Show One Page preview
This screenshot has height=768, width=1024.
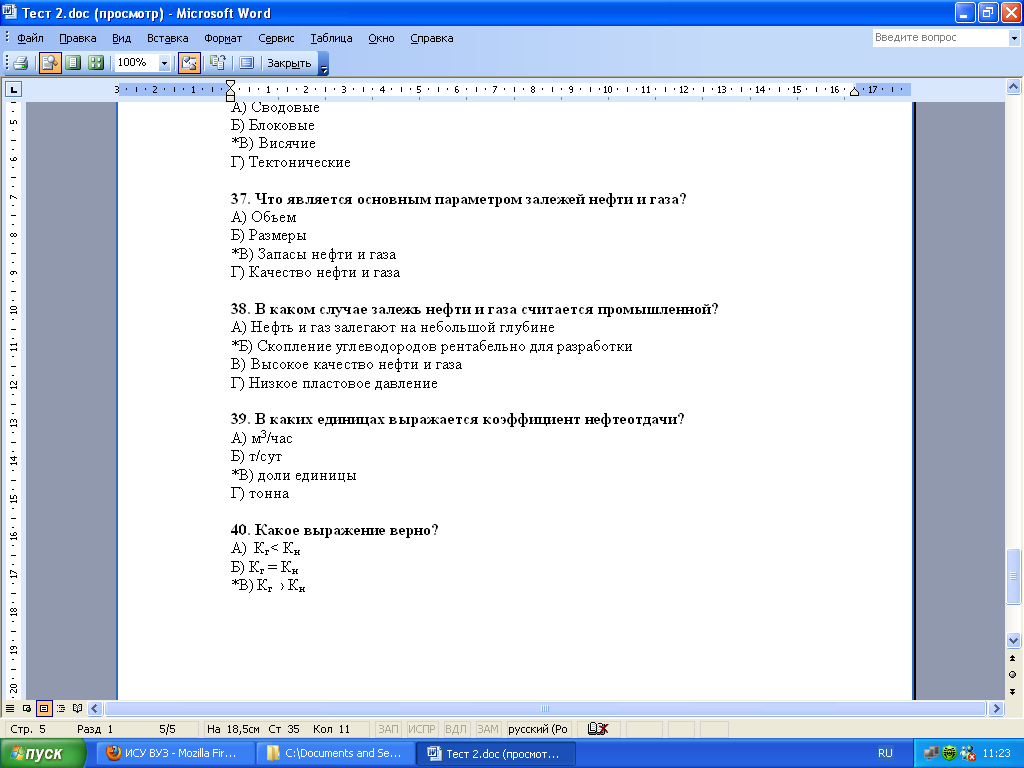tap(73, 63)
